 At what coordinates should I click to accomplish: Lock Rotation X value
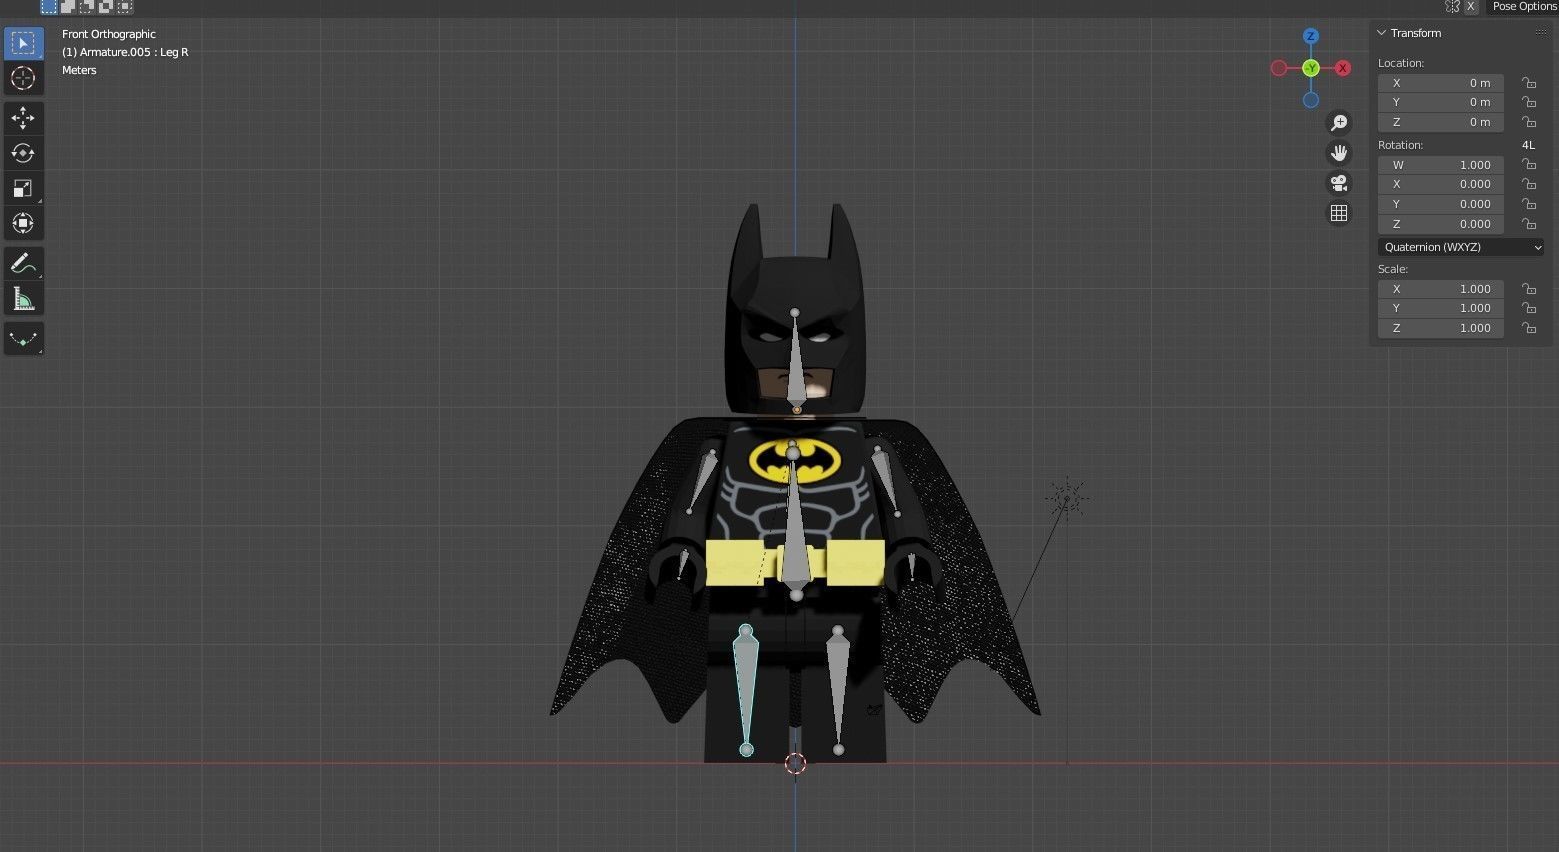click(x=1529, y=184)
